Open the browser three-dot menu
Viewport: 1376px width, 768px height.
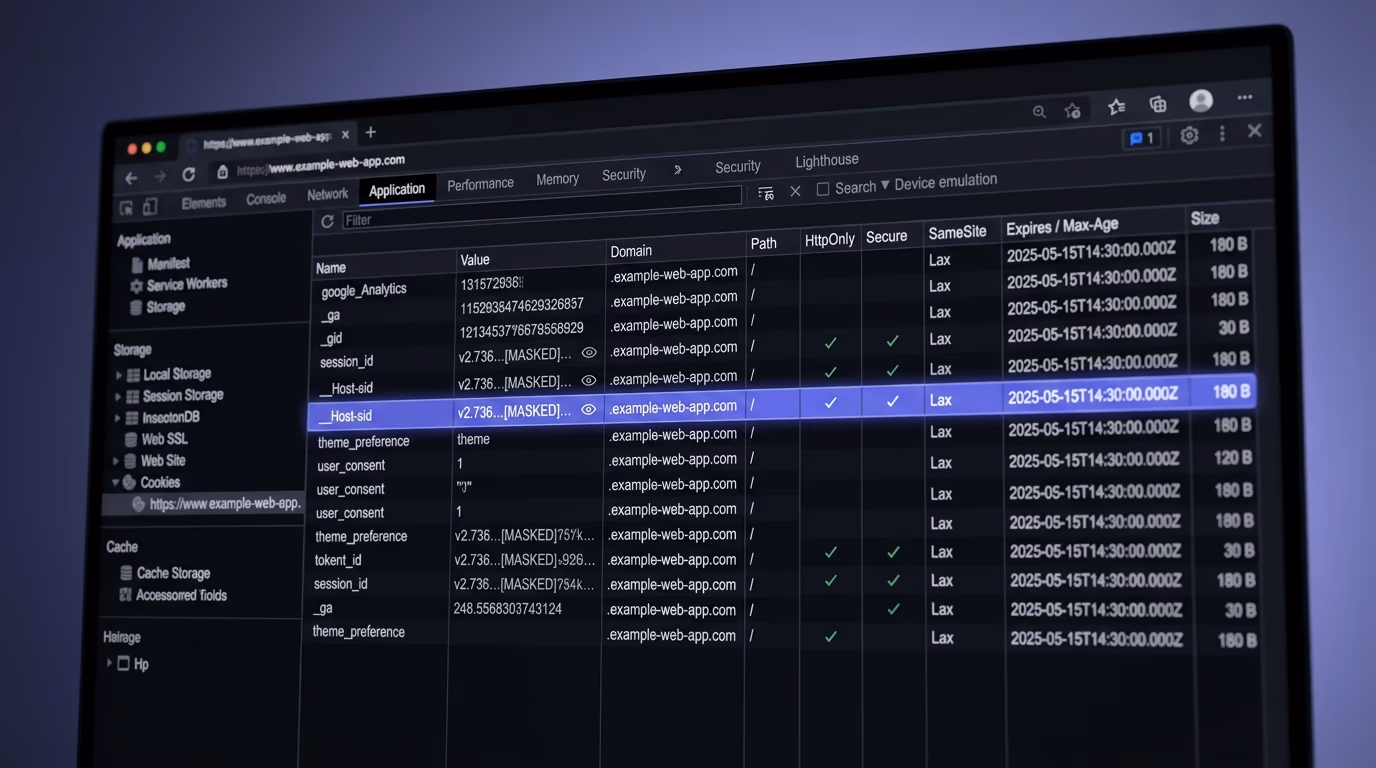click(1245, 97)
